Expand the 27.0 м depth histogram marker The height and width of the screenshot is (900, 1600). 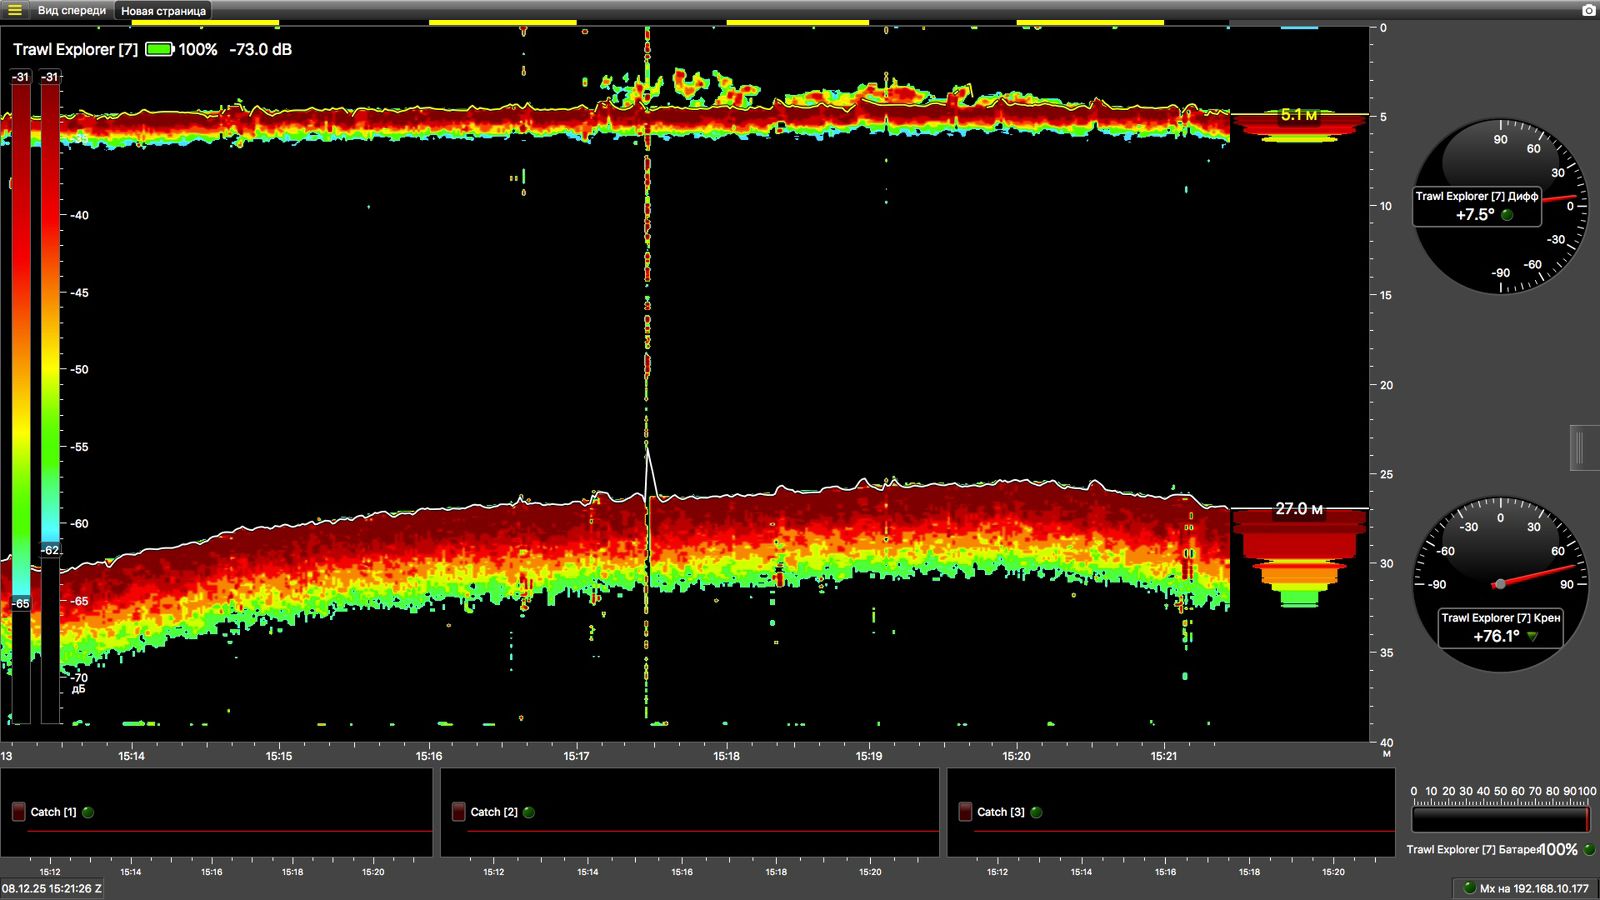[1298, 509]
